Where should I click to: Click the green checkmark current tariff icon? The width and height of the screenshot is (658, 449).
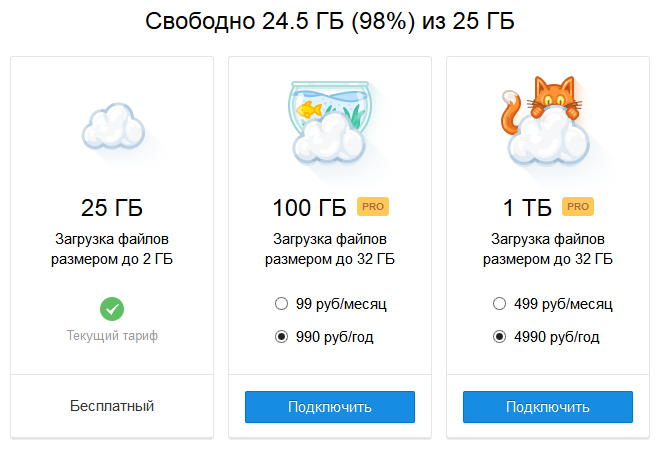(112, 308)
